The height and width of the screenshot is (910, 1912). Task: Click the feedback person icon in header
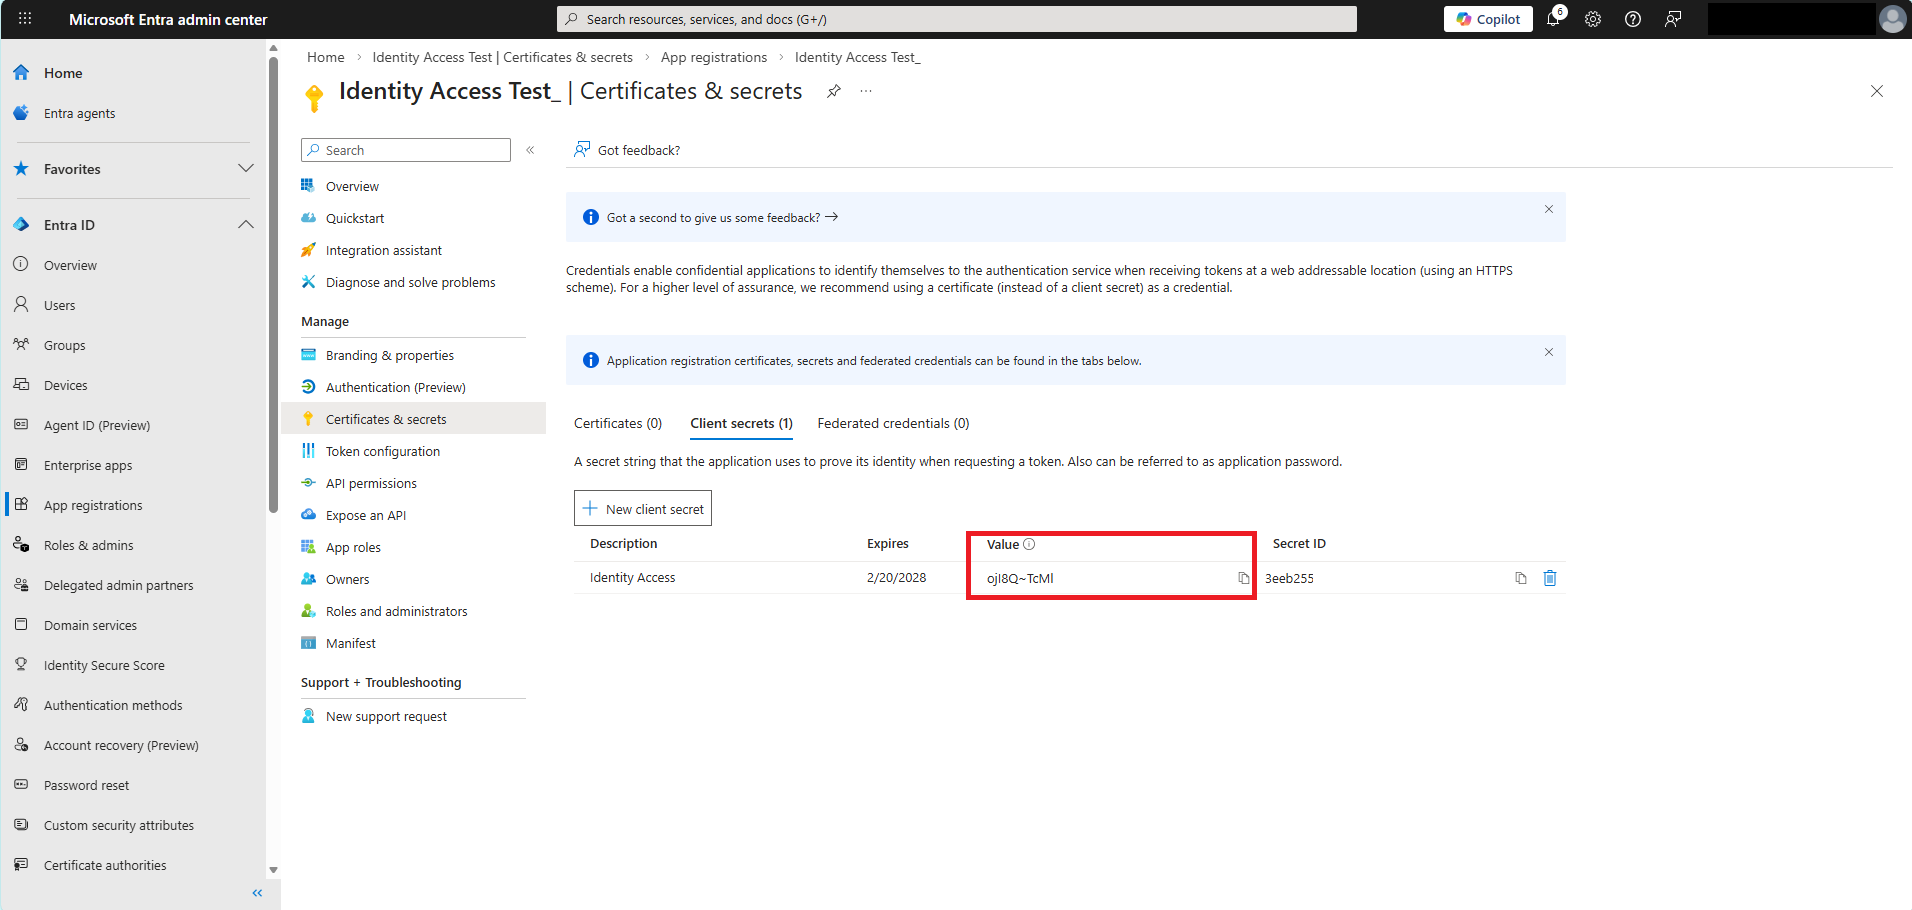tap(1673, 19)
